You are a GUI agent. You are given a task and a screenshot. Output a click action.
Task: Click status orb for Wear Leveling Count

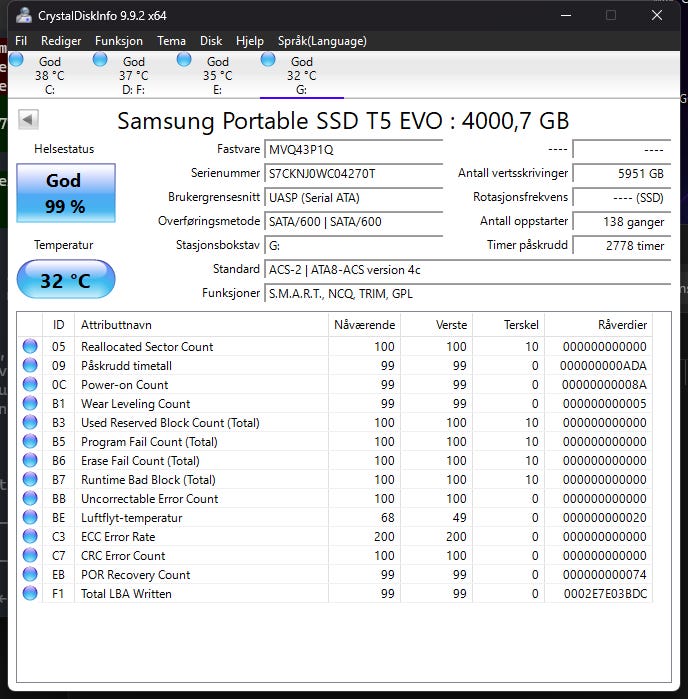pos(30,403)
